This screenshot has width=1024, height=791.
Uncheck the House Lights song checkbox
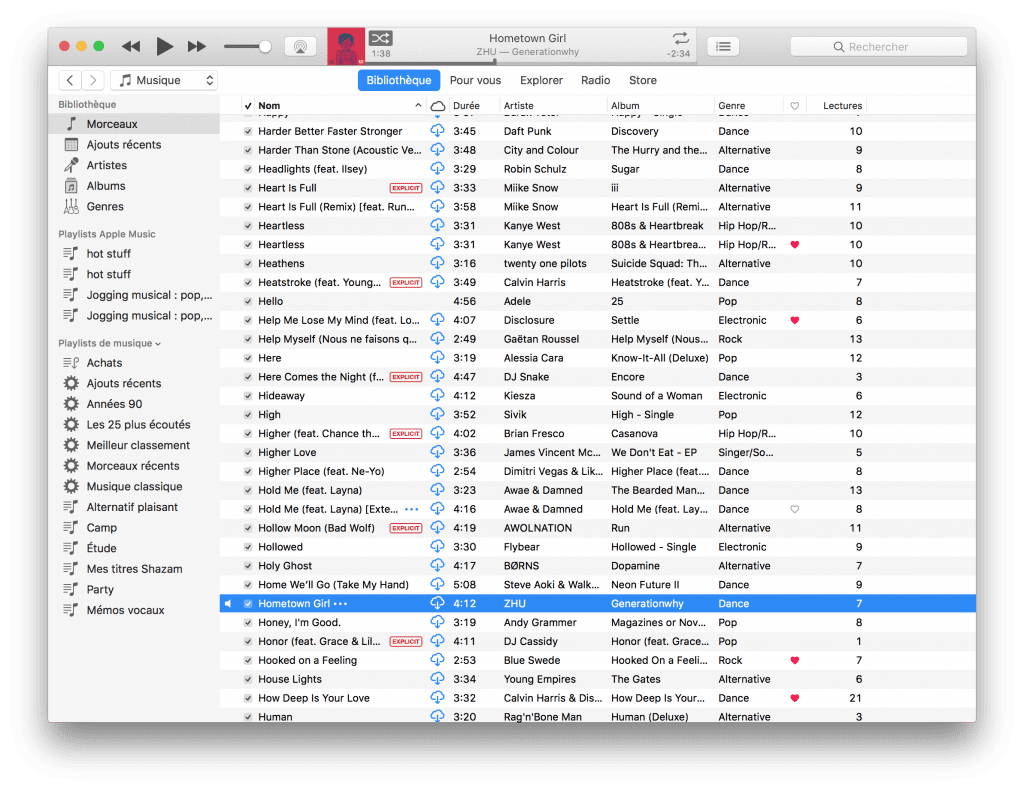(248, 679)
